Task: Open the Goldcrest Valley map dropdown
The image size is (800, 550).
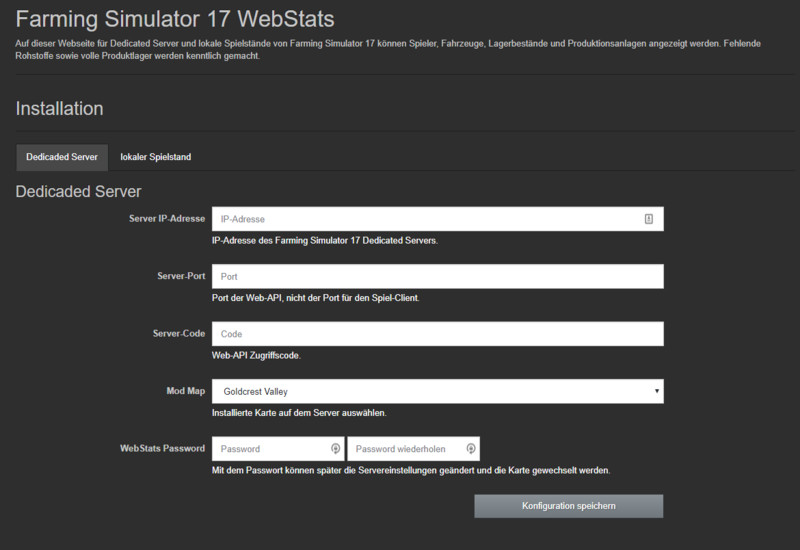Action: click(437, 391)
